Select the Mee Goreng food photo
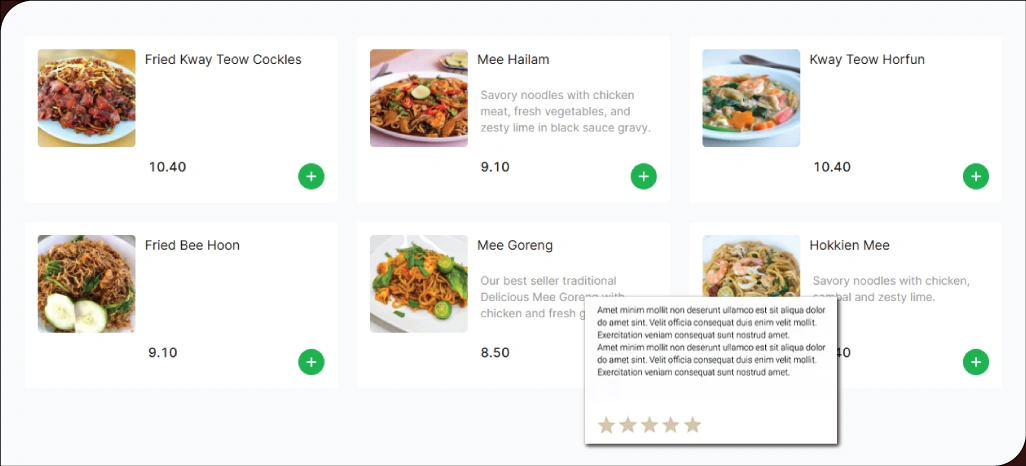 click(419, 284)
